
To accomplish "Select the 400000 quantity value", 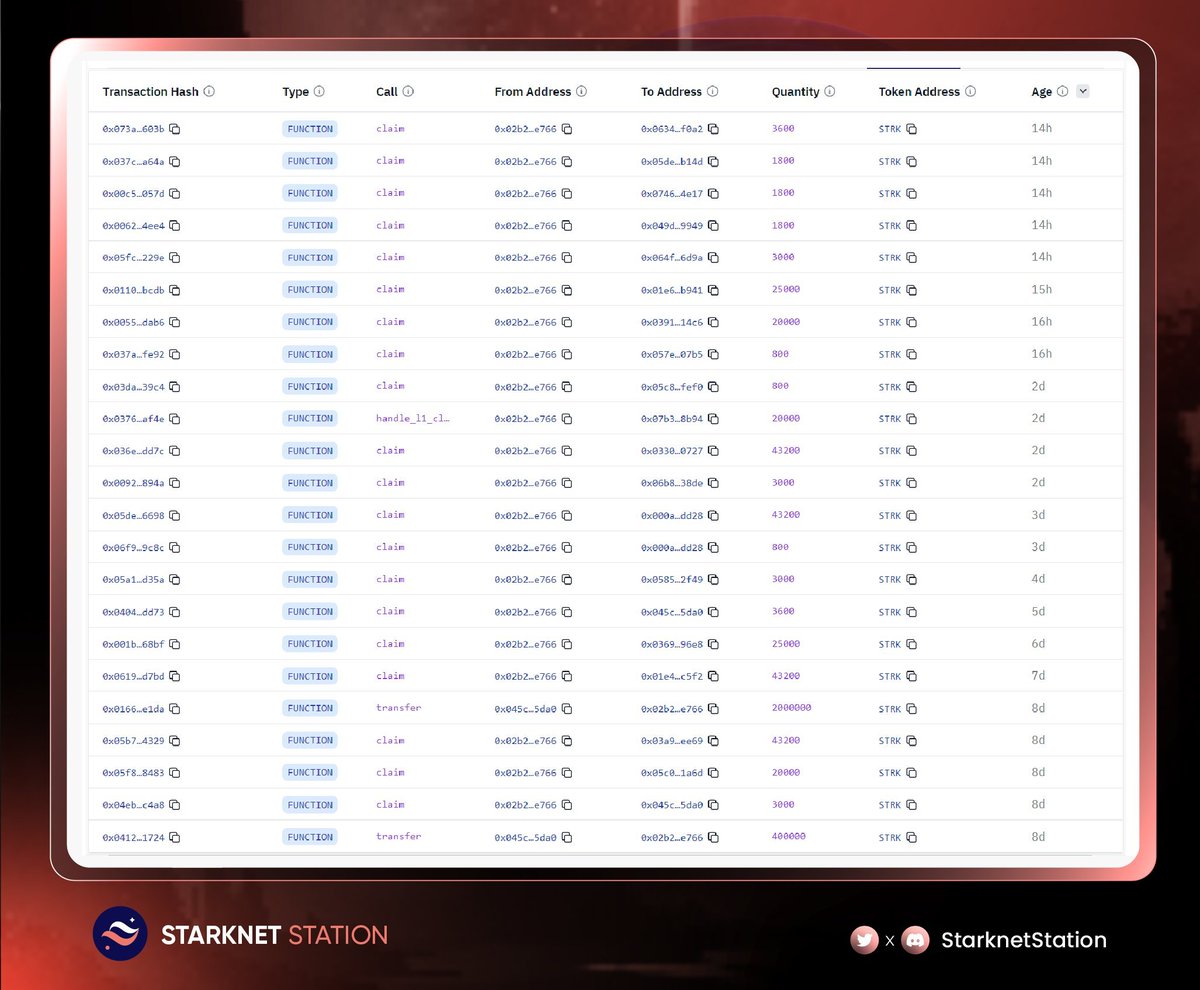I will (788, 836).
